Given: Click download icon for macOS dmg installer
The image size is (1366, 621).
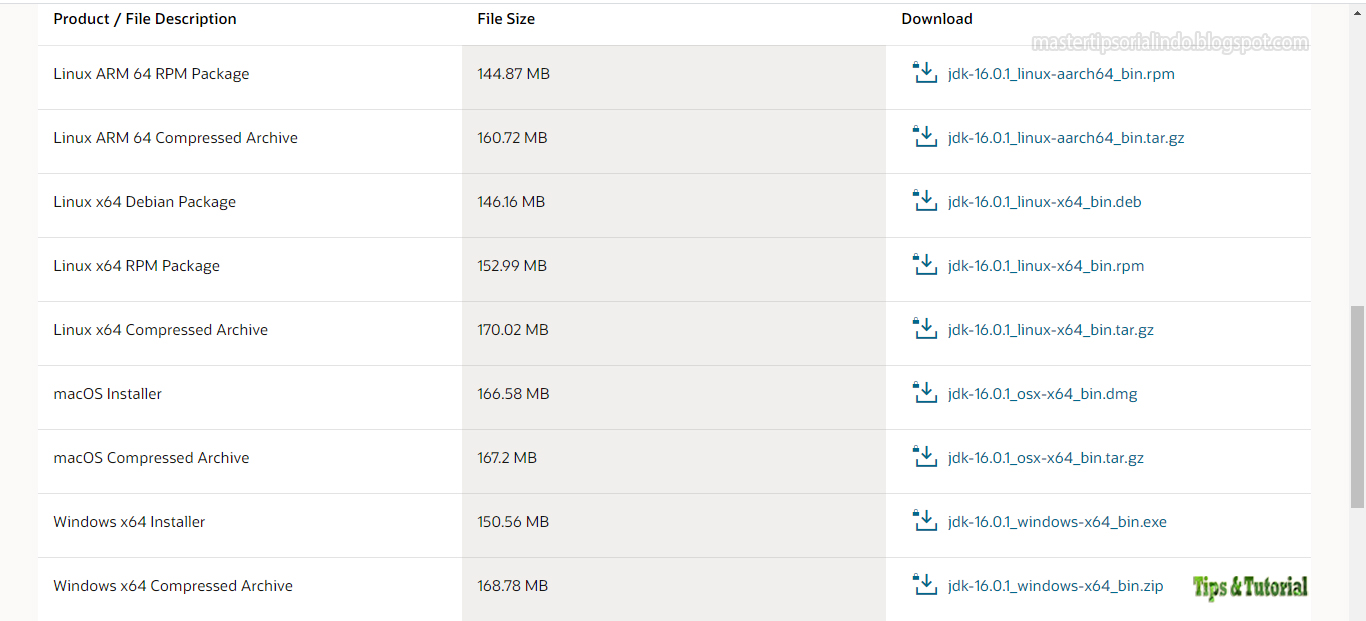Looking at the screenshot, I should (x=925, y=393).
